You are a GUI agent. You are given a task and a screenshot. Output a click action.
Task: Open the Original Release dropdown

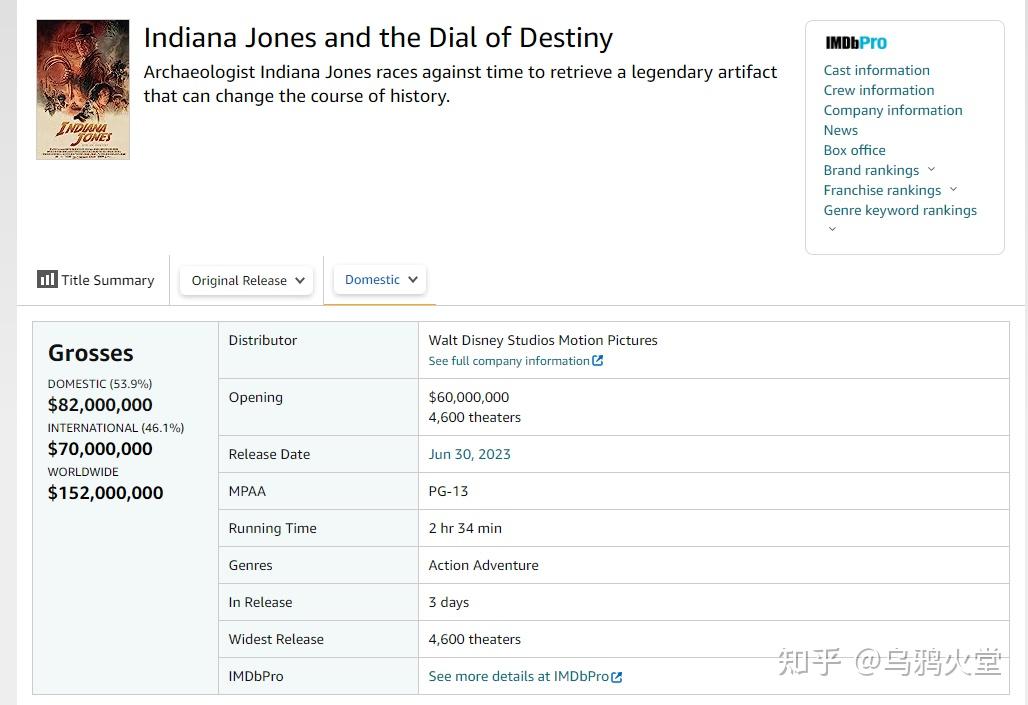tap(247, 281)
